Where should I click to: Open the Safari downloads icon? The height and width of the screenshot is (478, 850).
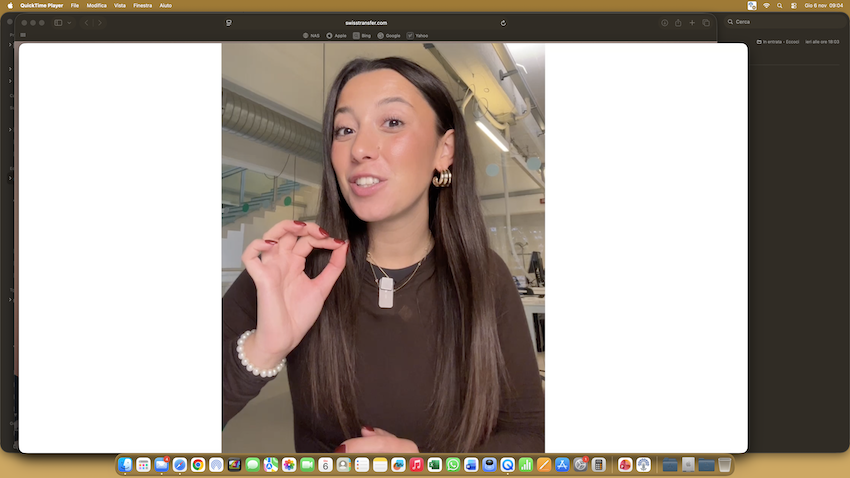664,22
